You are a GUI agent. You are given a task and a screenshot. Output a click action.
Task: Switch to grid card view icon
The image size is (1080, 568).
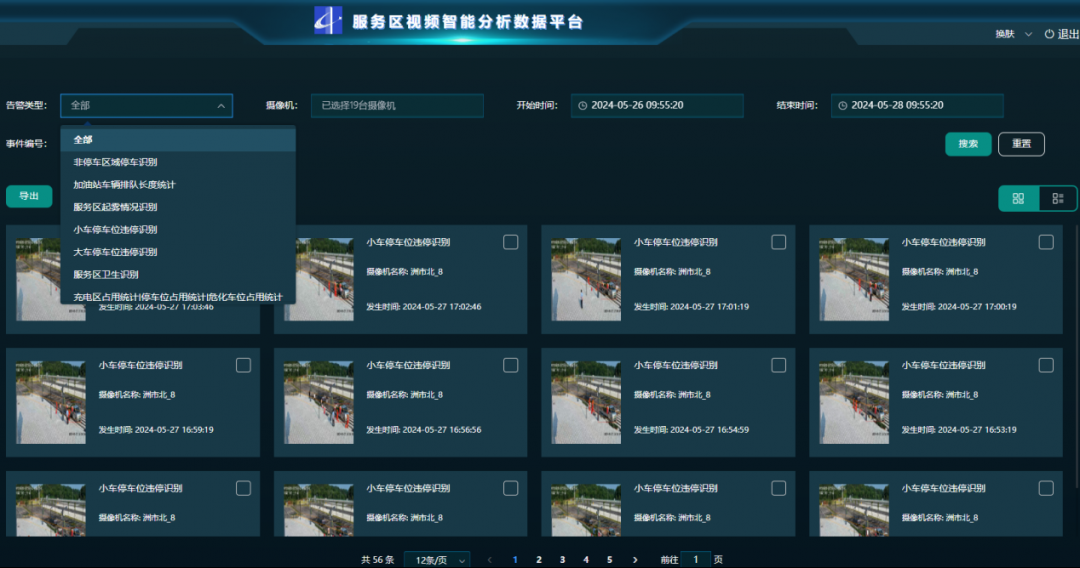(1018, 198)
